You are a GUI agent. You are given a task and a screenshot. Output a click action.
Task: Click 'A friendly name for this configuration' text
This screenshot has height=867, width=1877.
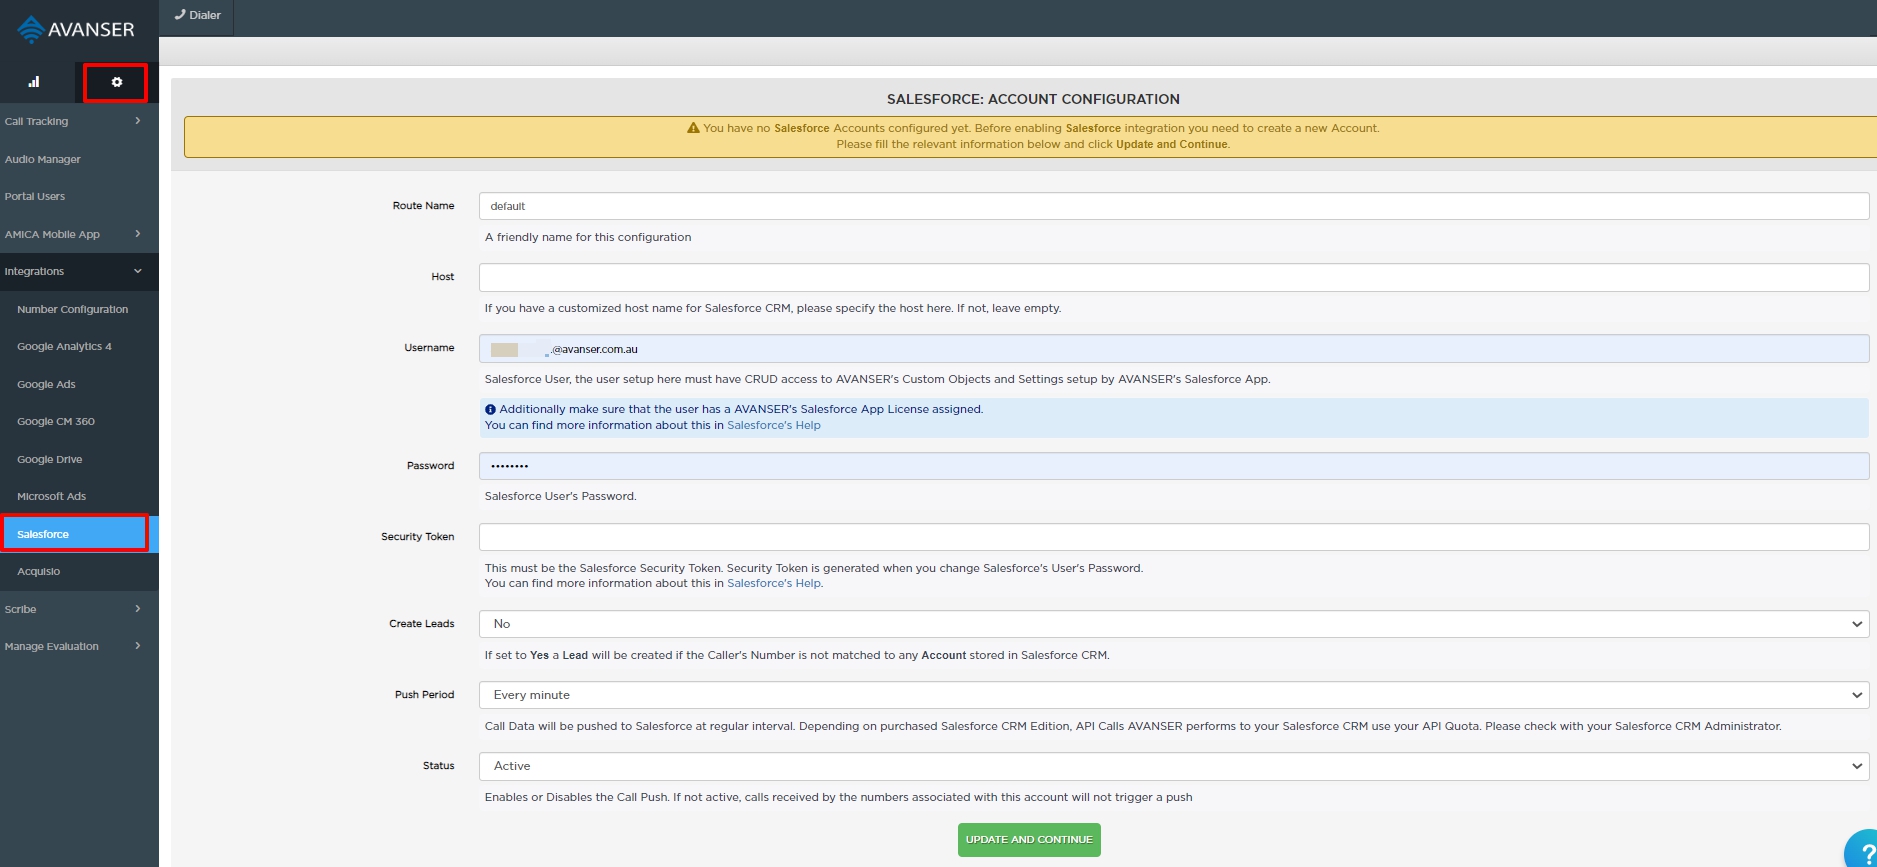(588, 237)
